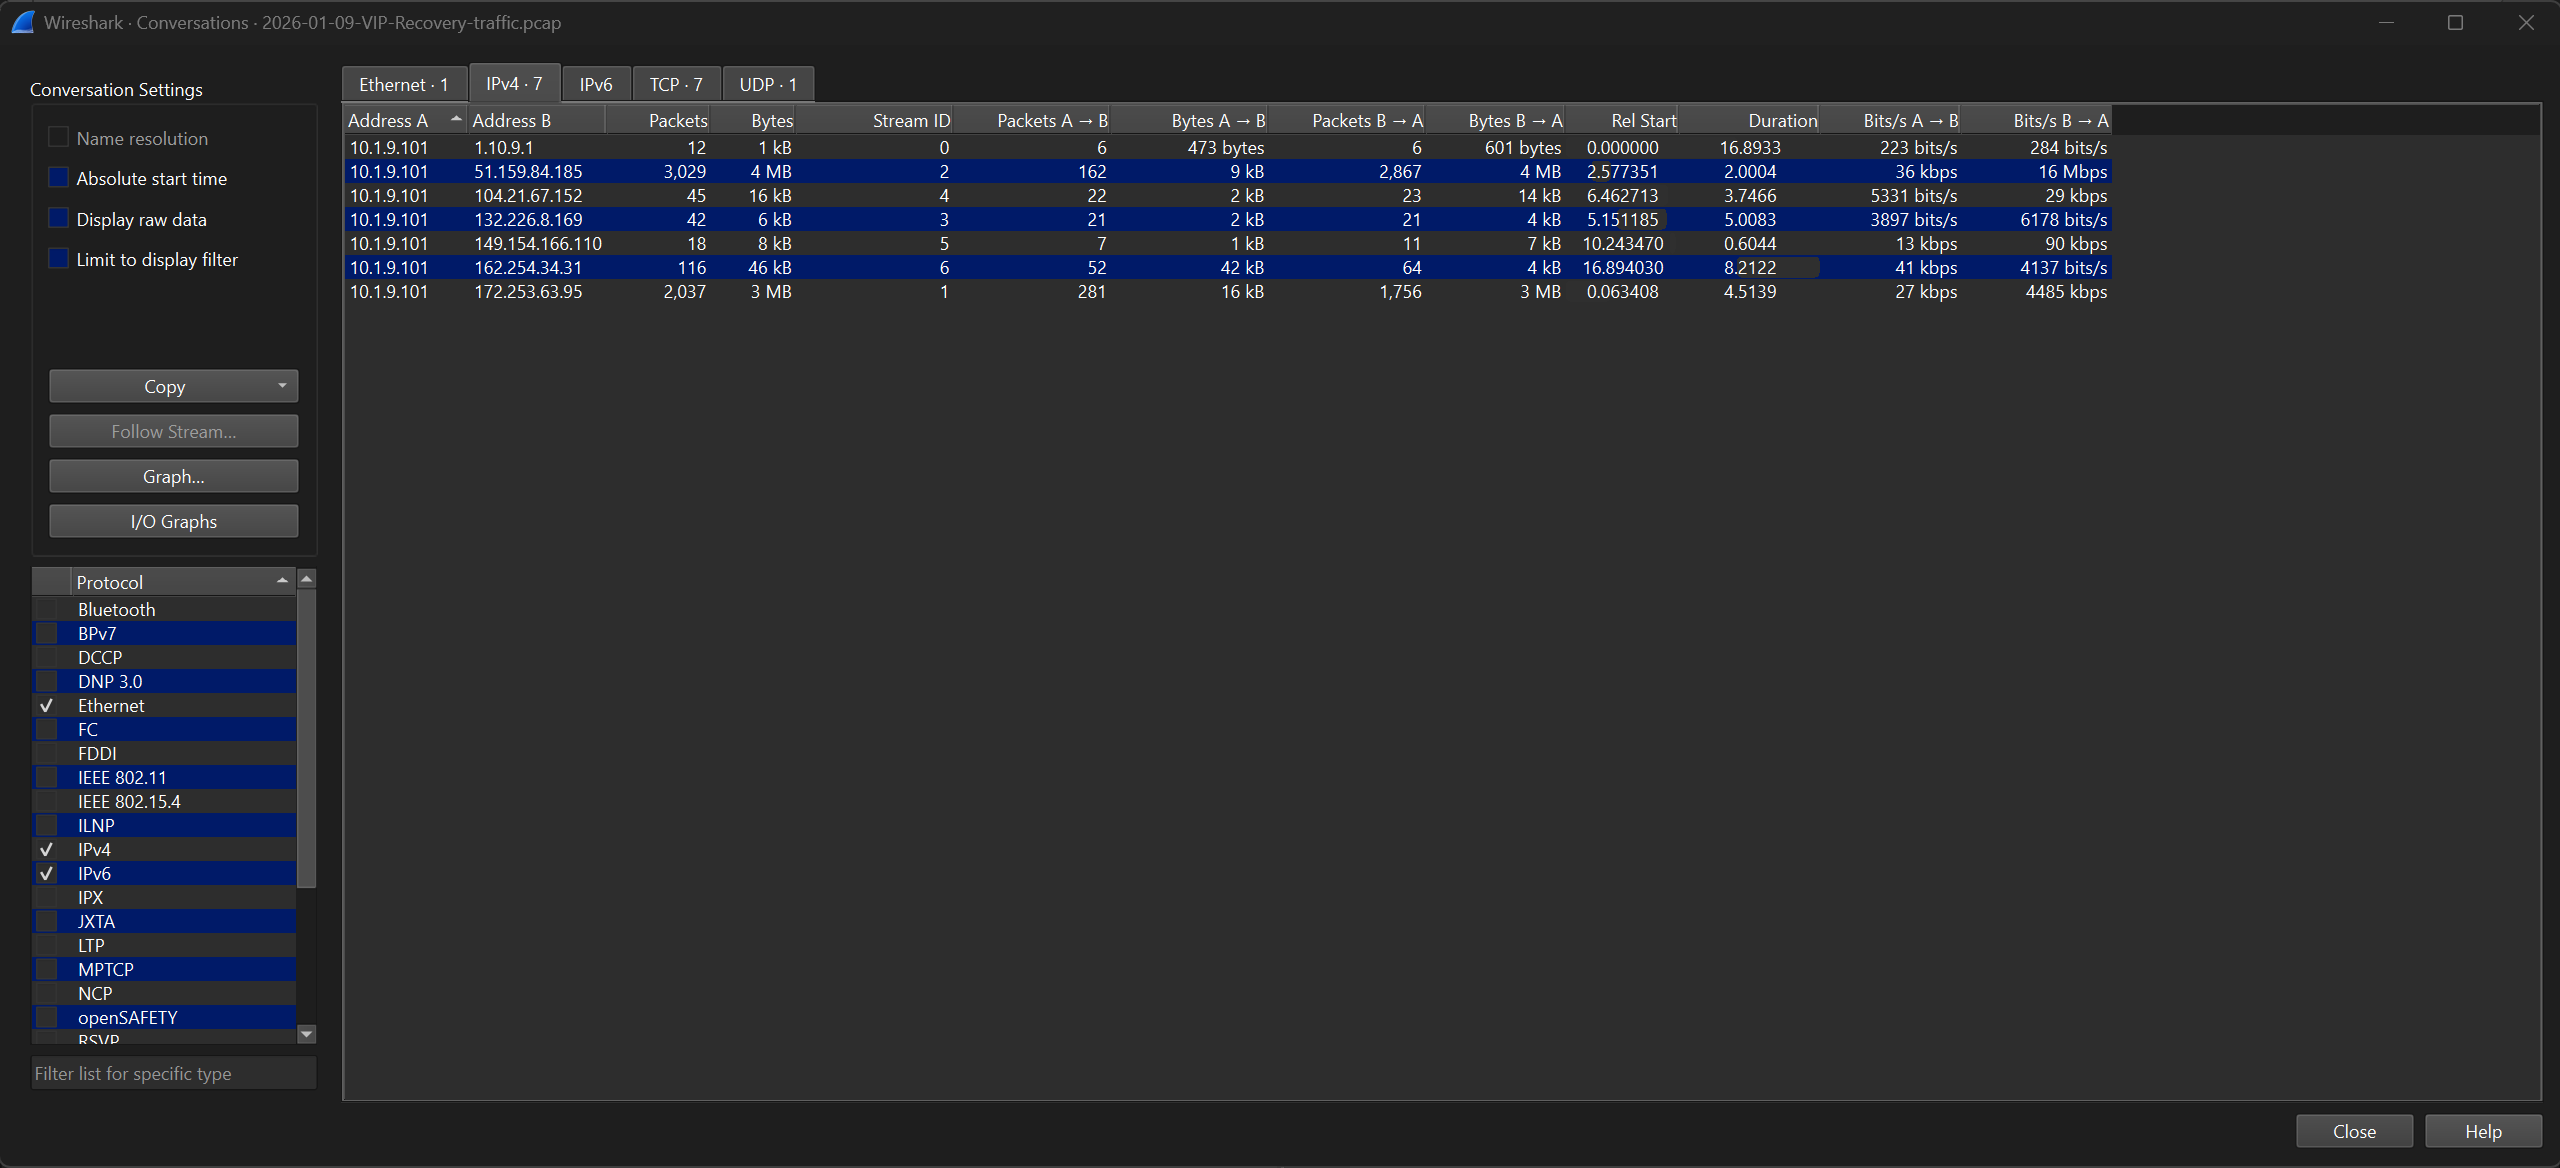2560x1168 pixels.
Task: Click the protocol list scroll-down arrow
Action: [307, 1034]
